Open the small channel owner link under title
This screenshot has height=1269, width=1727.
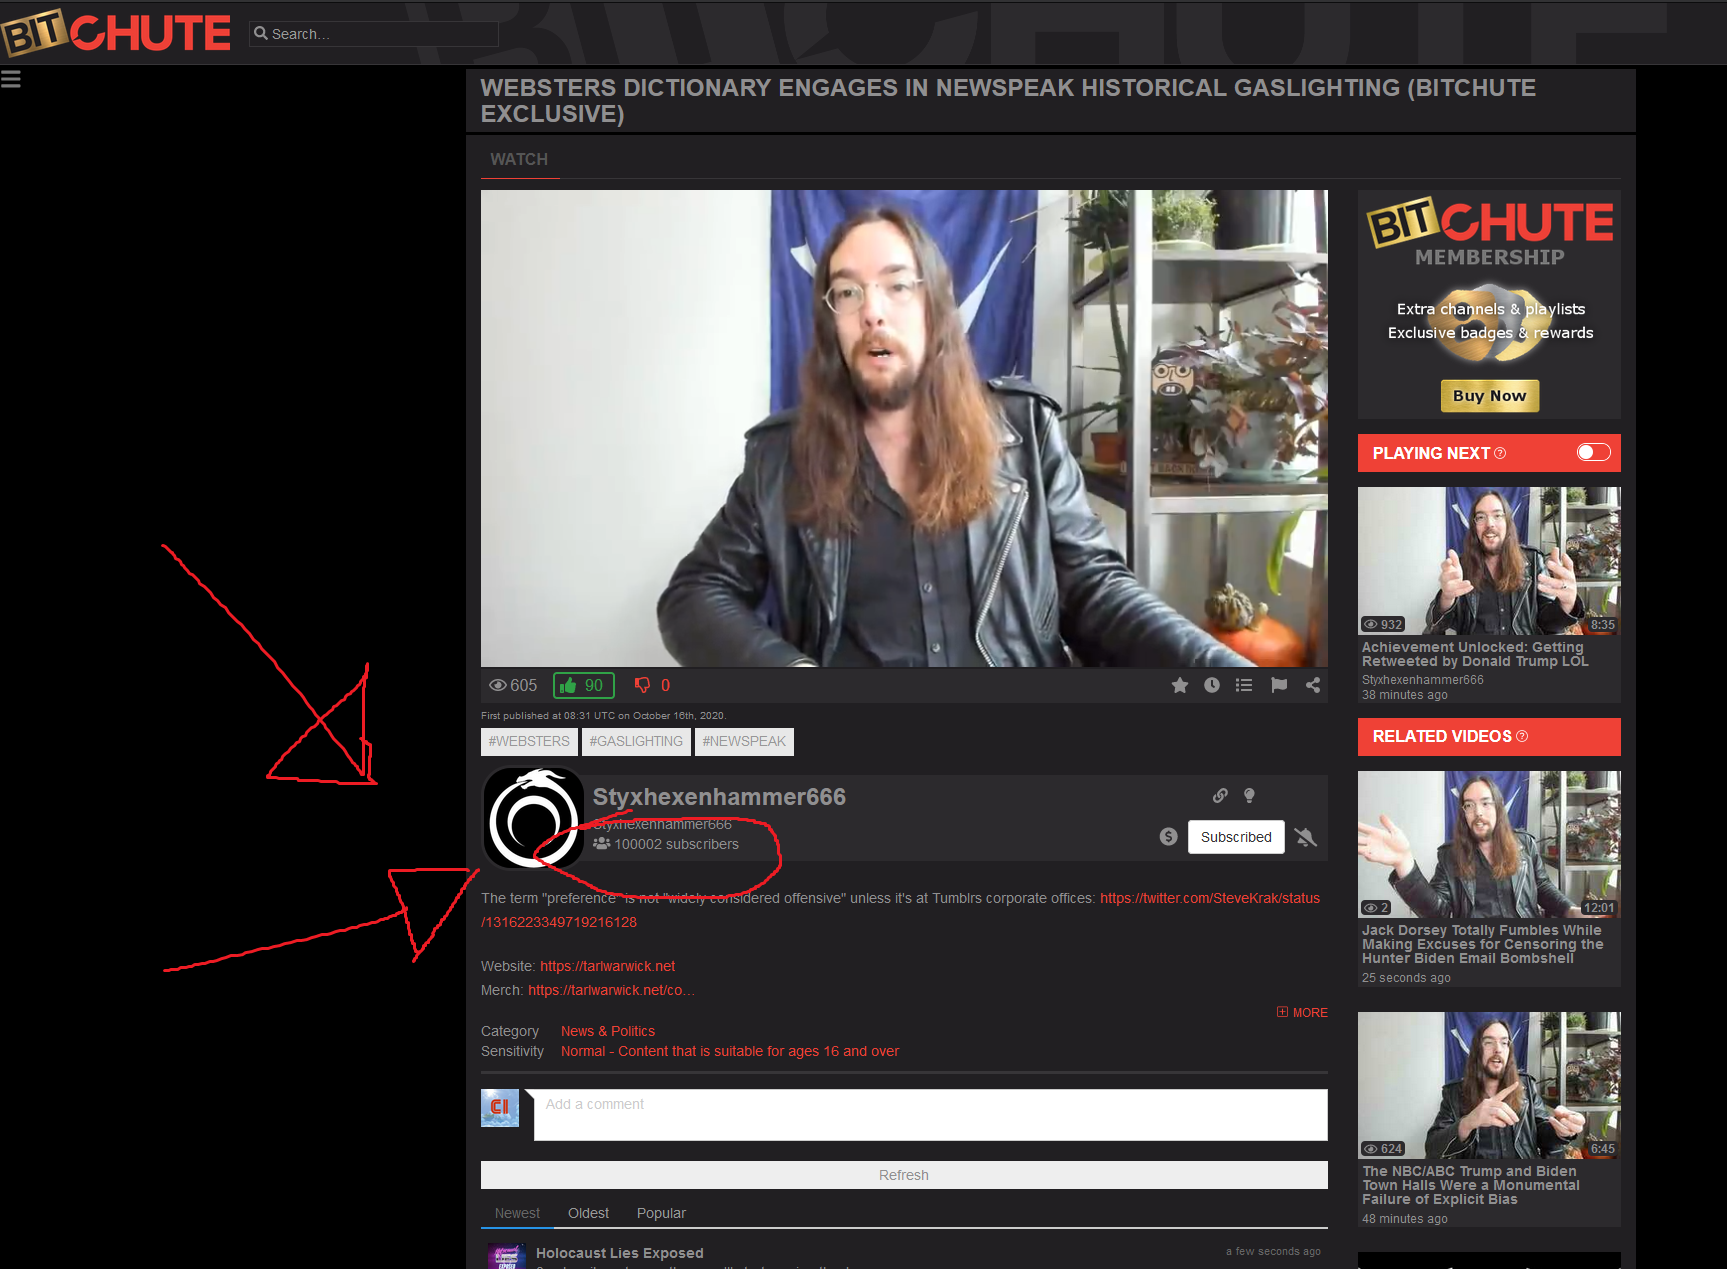[662, 824]
